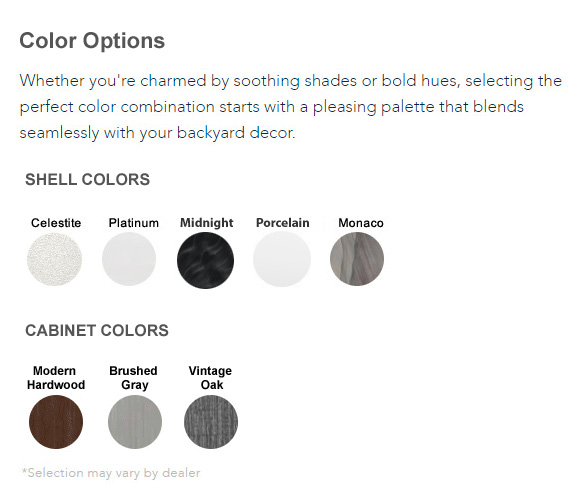Select the Modern Hardwood cabinet swatch

tap(56, 422)
